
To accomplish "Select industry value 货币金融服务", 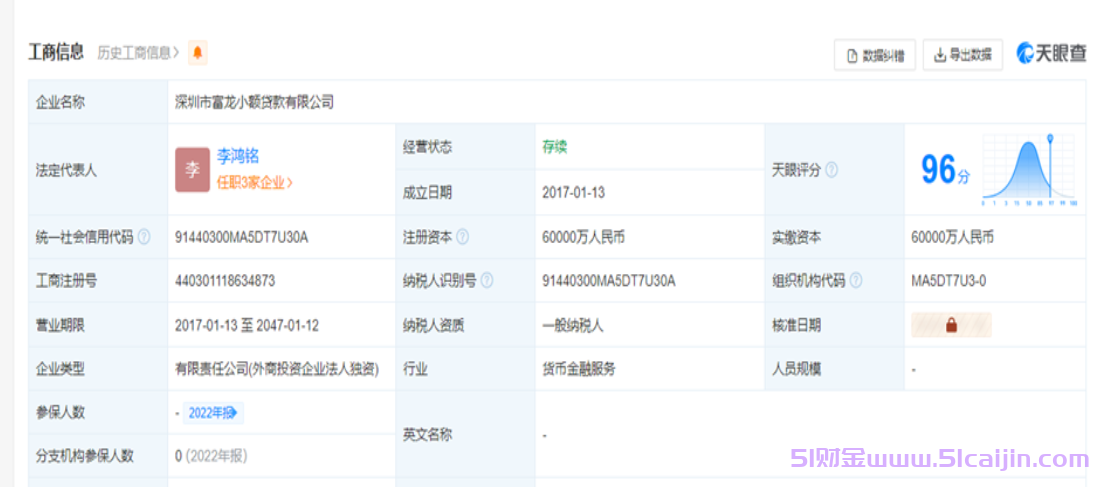I will pos(579,369).
